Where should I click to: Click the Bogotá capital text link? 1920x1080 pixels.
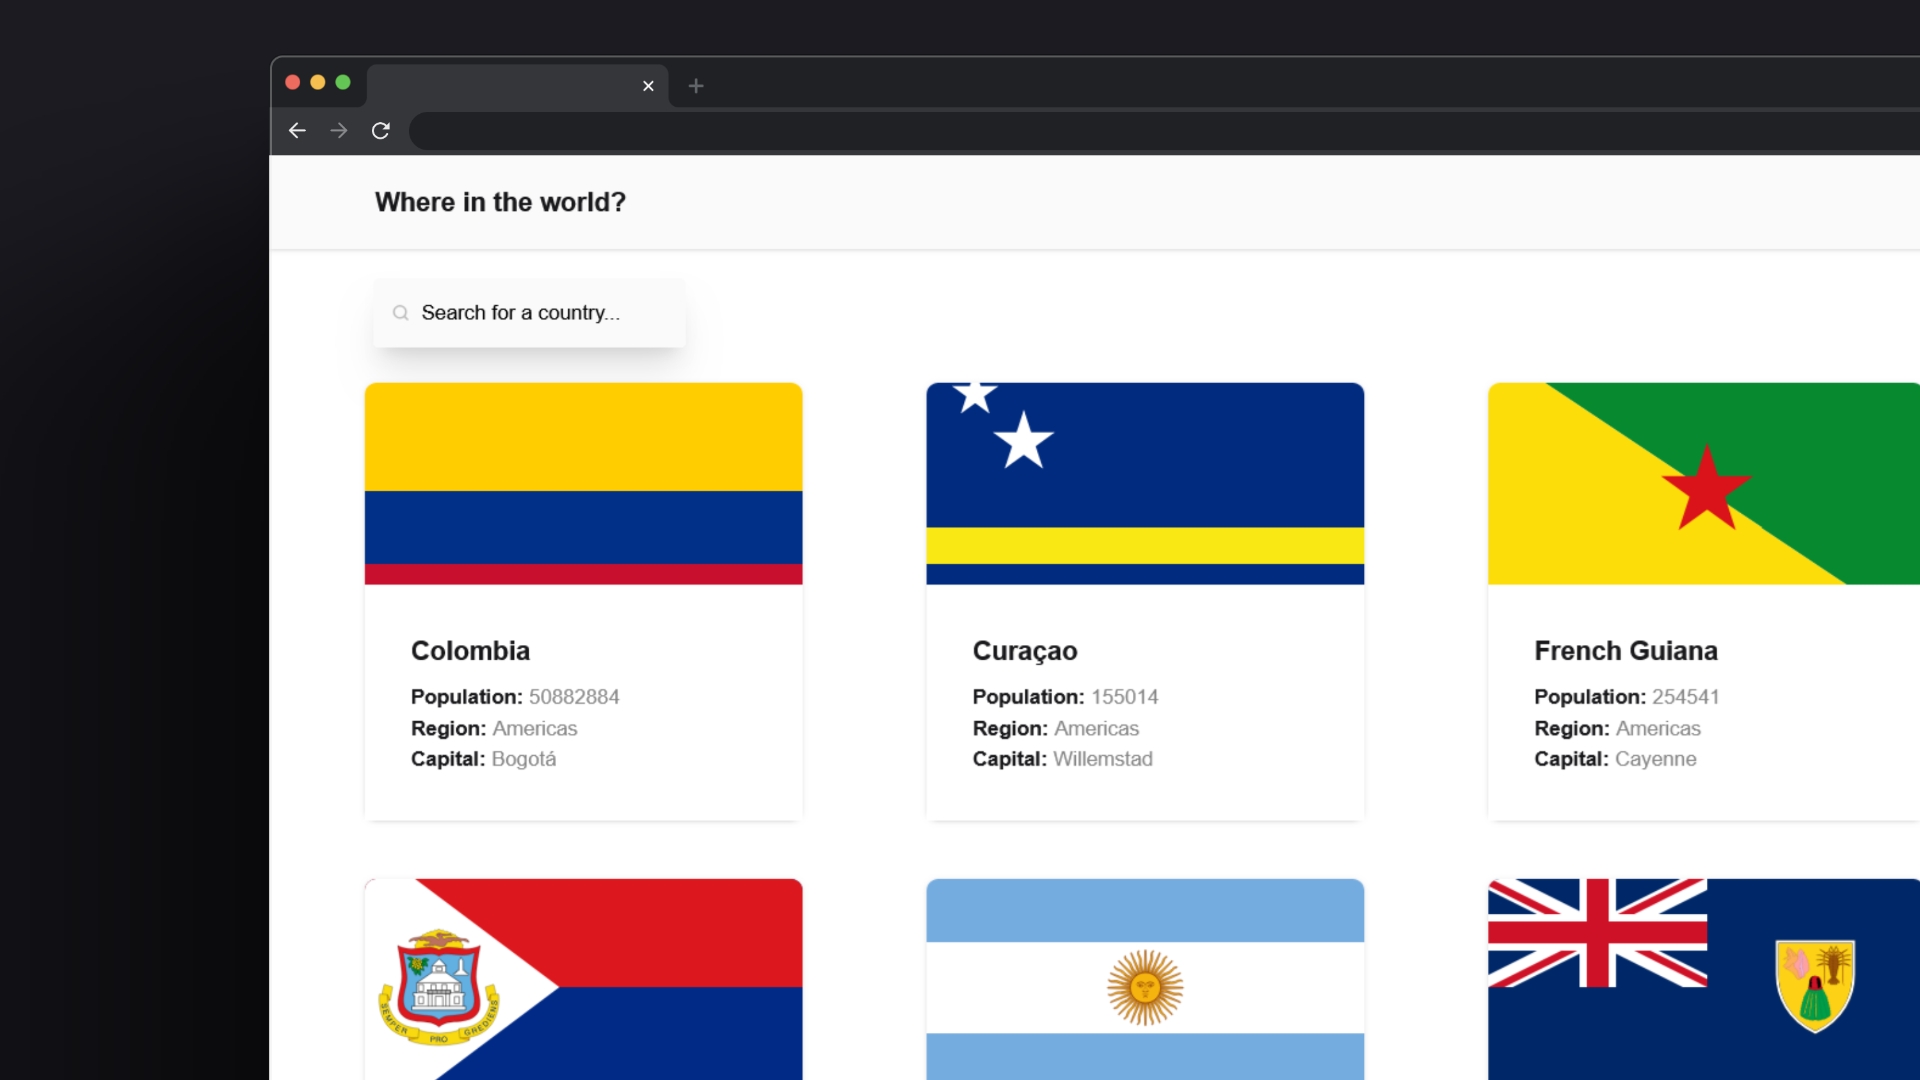[x=522, y=759]
